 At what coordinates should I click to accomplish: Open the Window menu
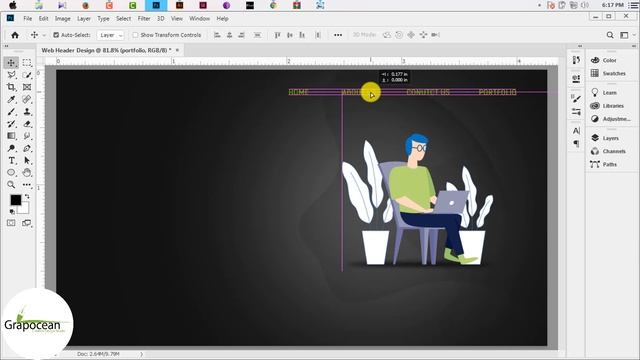199,19
